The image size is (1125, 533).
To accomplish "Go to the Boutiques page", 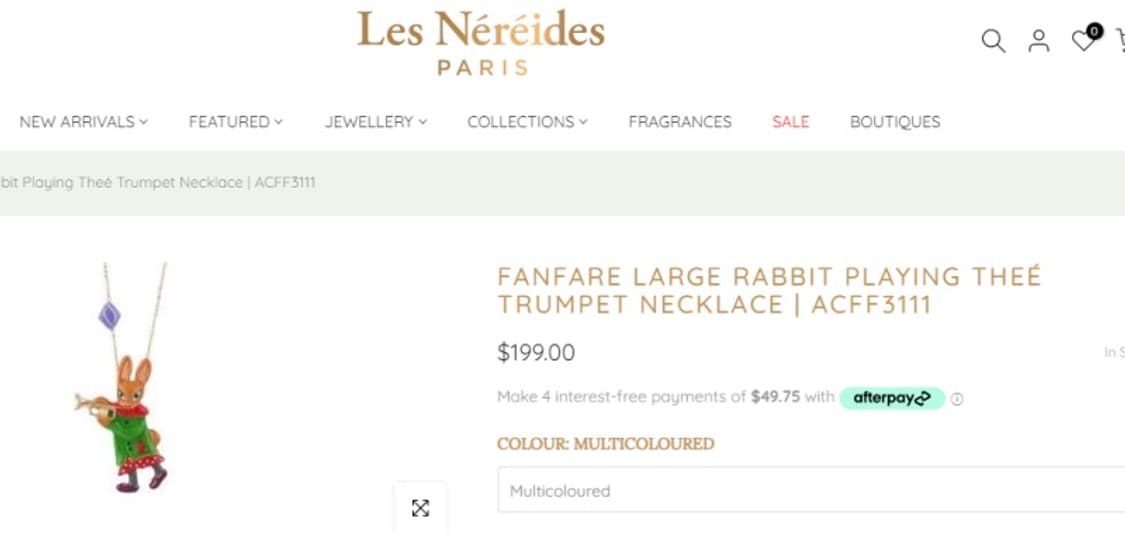I will coord(895,122).
